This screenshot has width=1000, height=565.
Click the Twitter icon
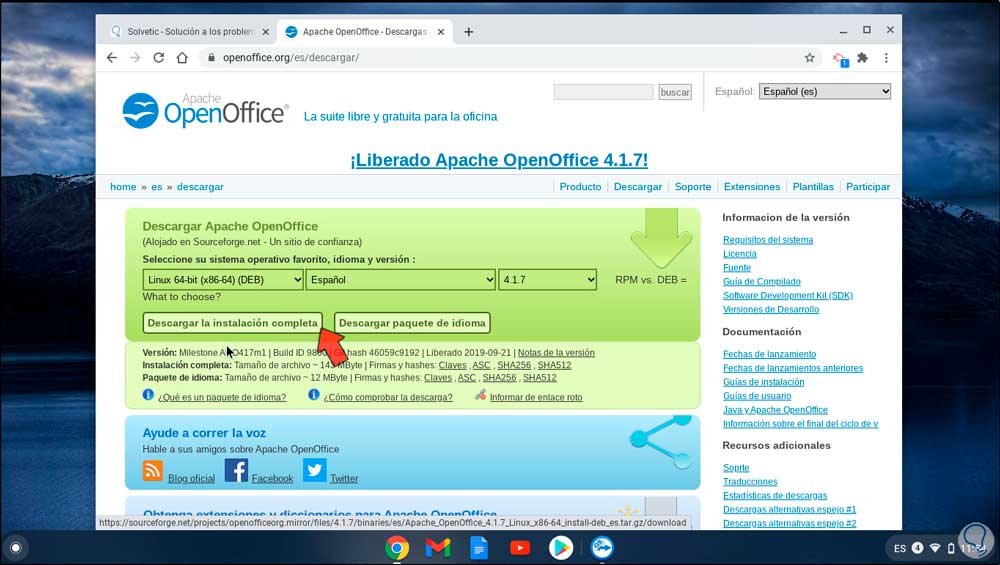314,471
